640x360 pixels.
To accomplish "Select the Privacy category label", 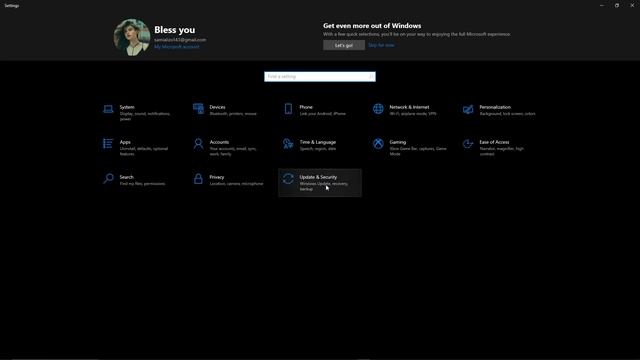I will (217, 178).
